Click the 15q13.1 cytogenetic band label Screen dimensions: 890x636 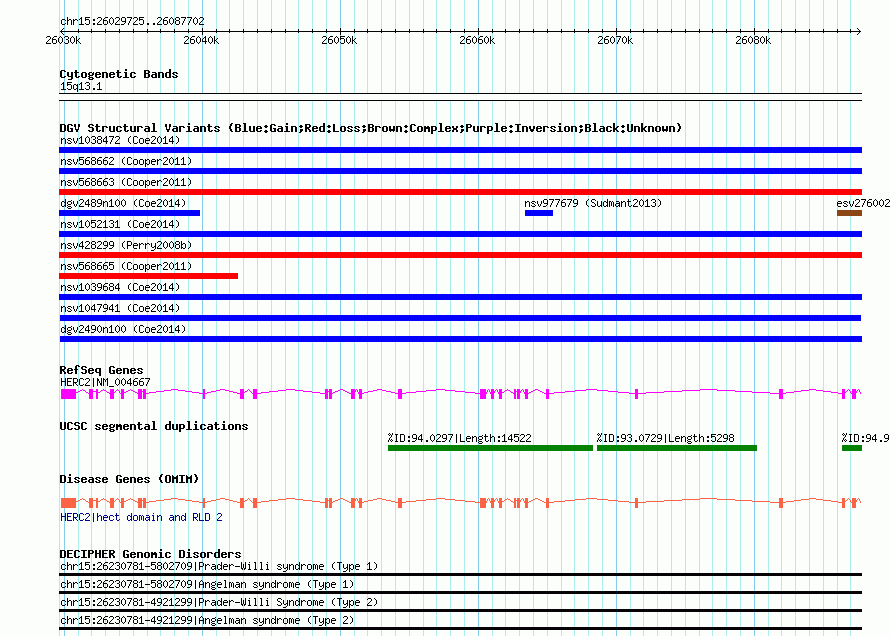[x=81, y=86]
